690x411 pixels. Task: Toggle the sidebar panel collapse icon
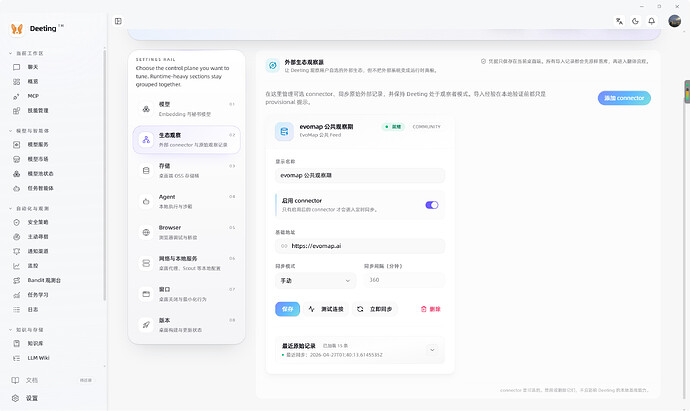point(118,21)
